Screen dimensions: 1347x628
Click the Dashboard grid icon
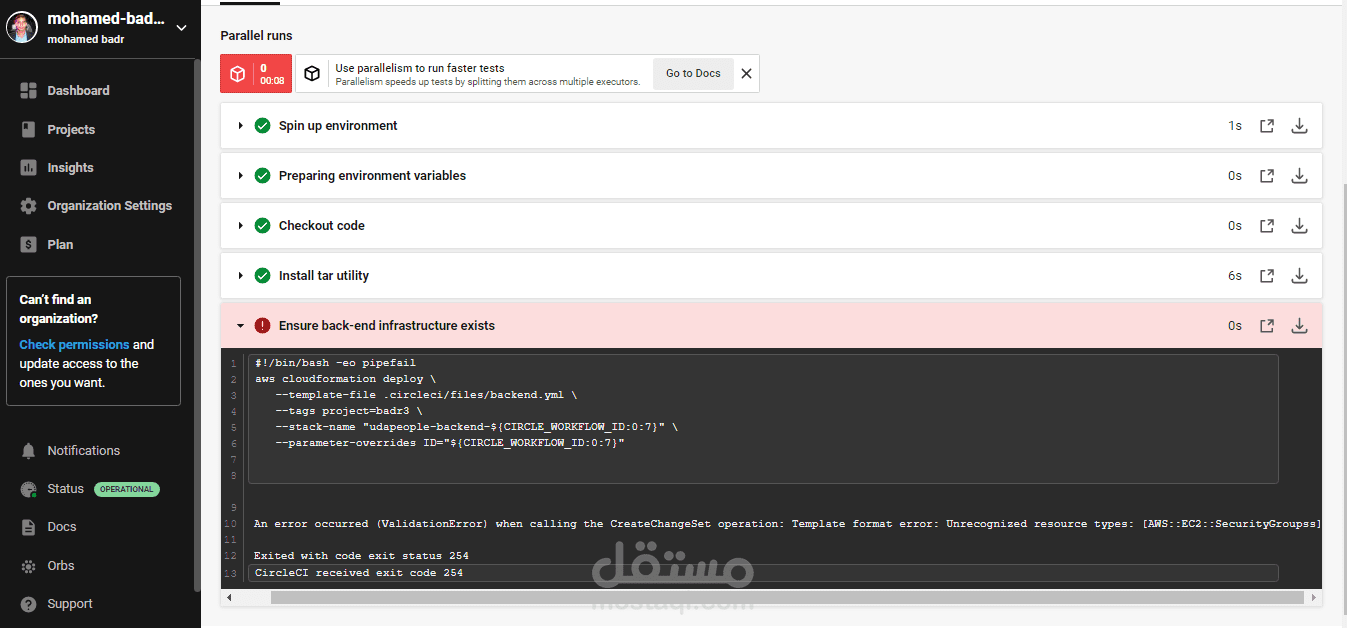pyautogui.click(x=28, y=91)
